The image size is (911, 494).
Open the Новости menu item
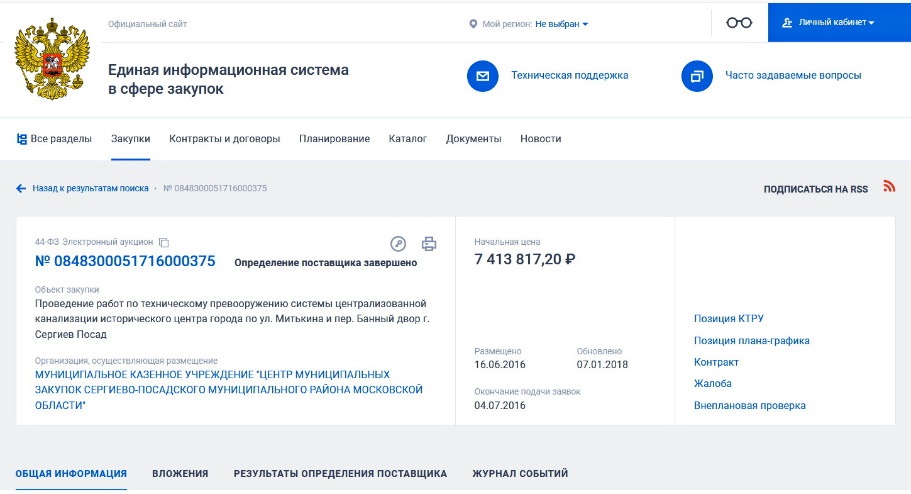(x=540, y=139)
